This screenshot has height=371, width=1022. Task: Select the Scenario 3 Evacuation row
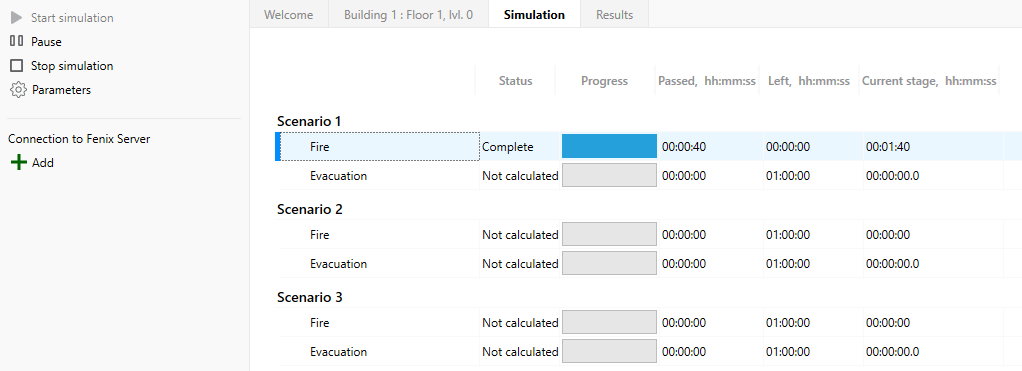(649, 351)
